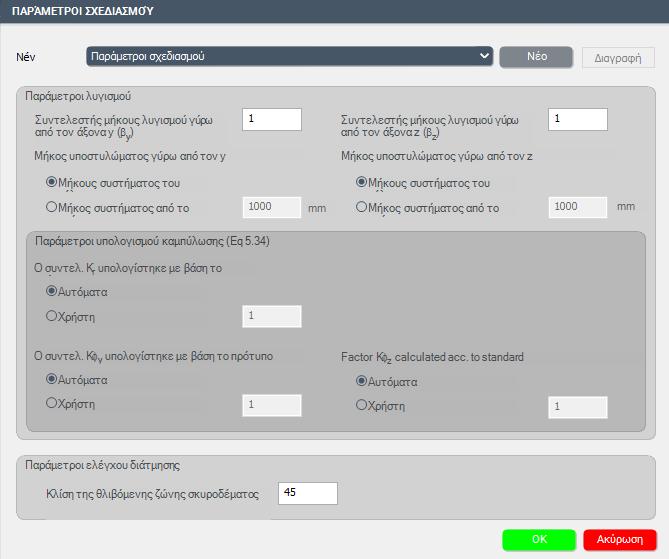Click the 1000 mm field for axis z
669x559 pixels.
578,207
